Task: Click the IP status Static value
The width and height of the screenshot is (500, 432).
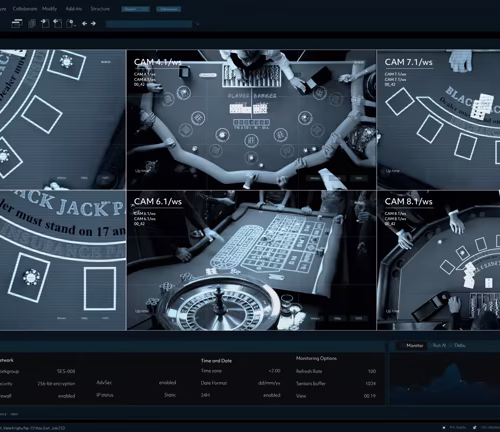Action: [170, 395]
